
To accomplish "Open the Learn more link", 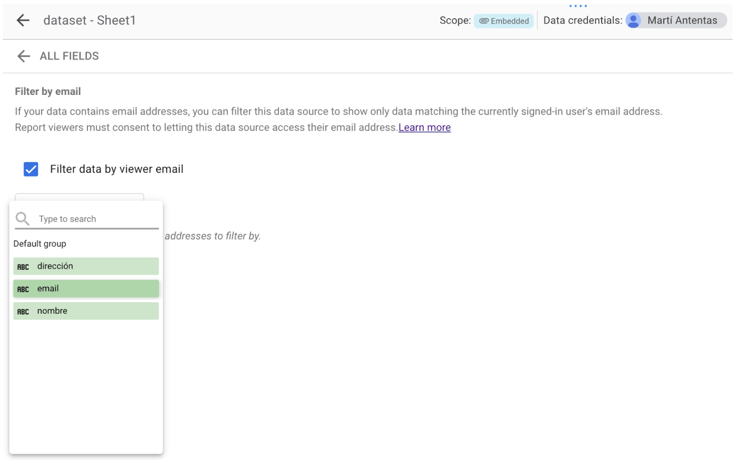I will coord(425,127).
